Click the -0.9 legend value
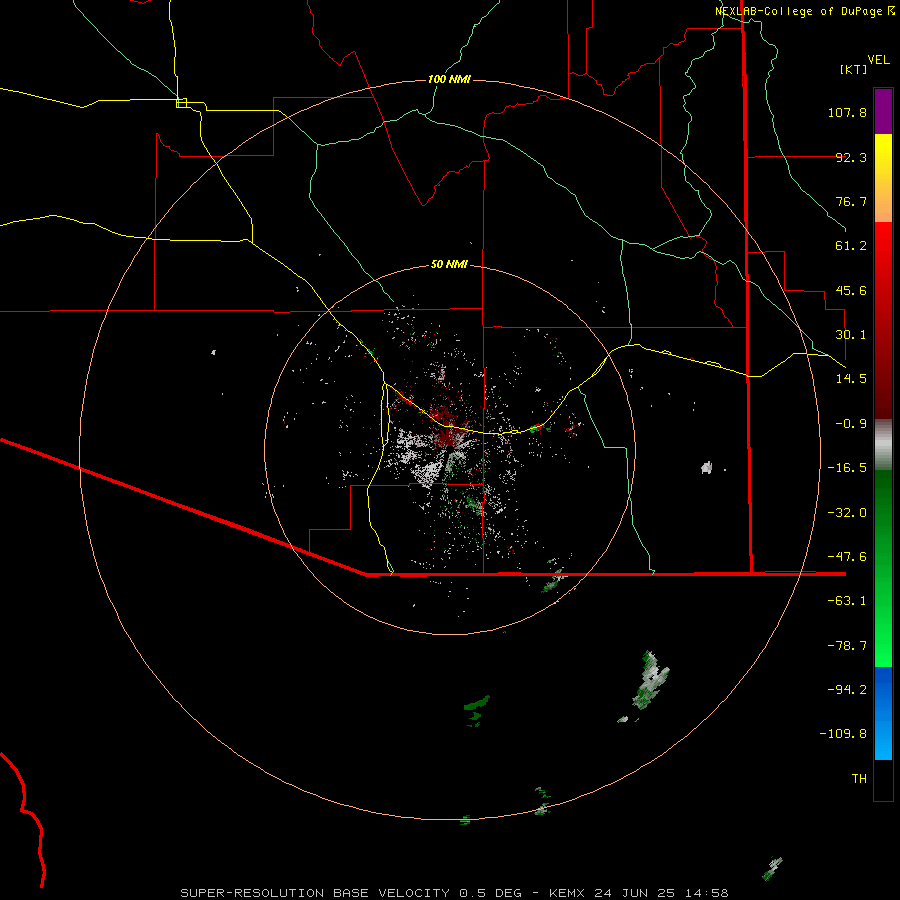Screen dimensions: 900x900 (851, 424)
